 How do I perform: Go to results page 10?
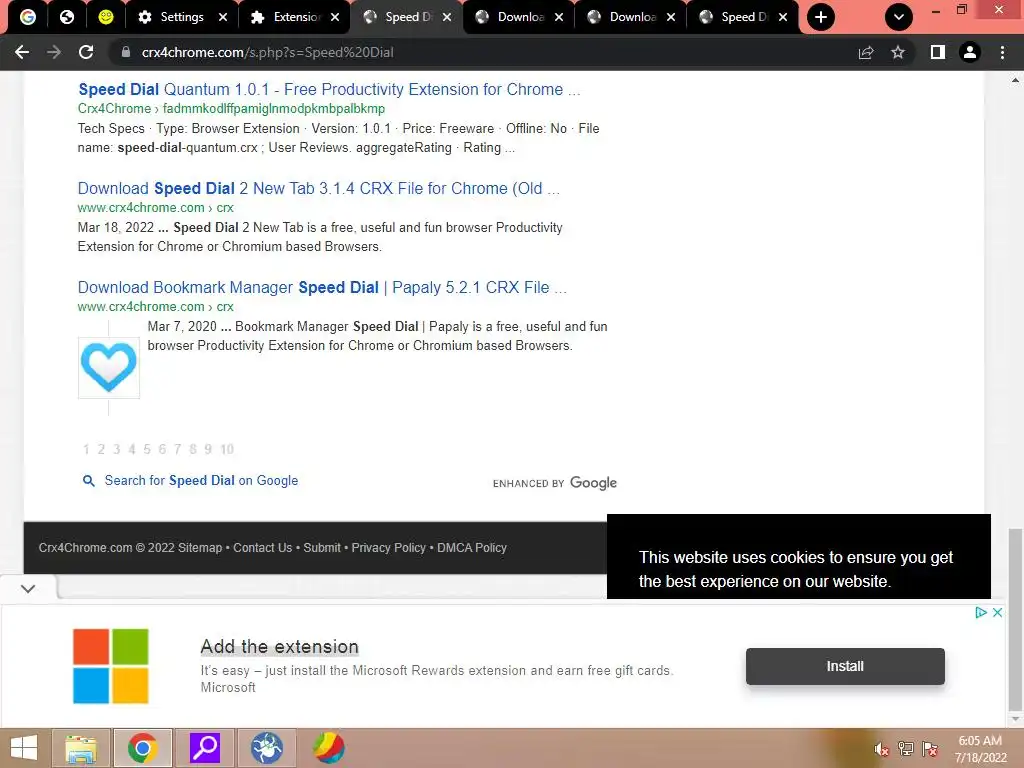tap(227, 449)
